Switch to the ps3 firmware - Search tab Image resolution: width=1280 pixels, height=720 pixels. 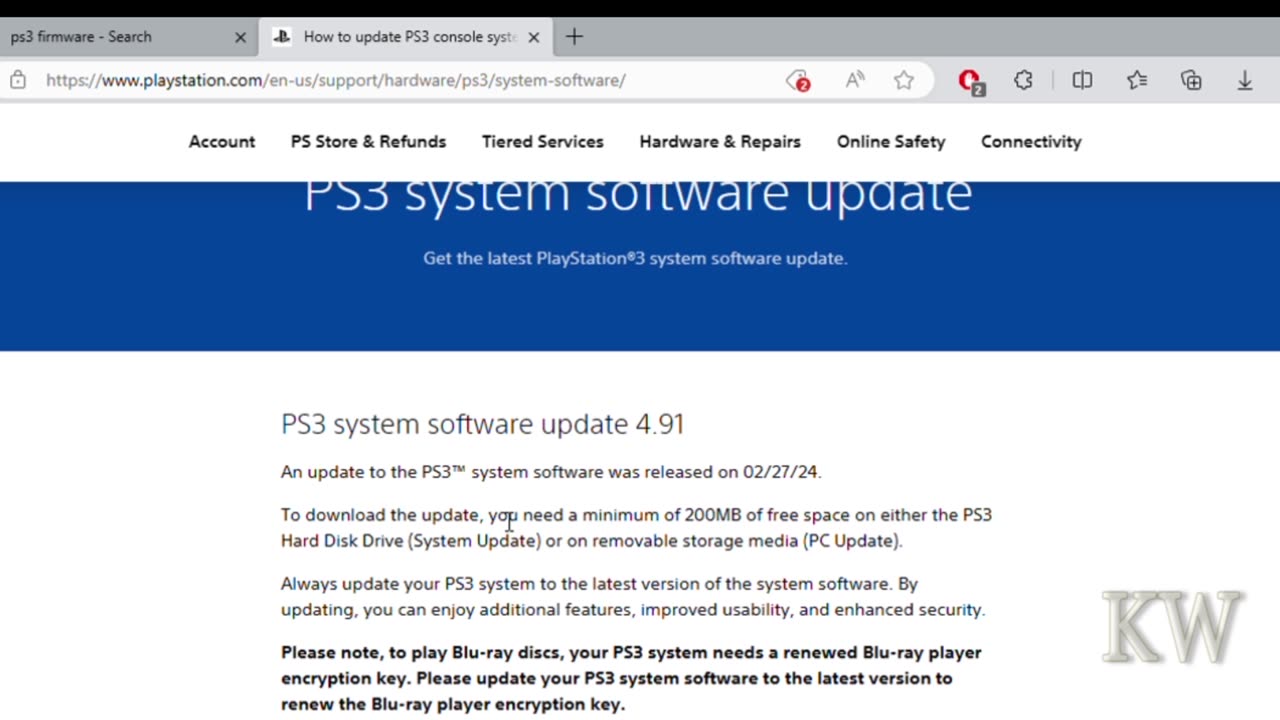coord(128,37)
